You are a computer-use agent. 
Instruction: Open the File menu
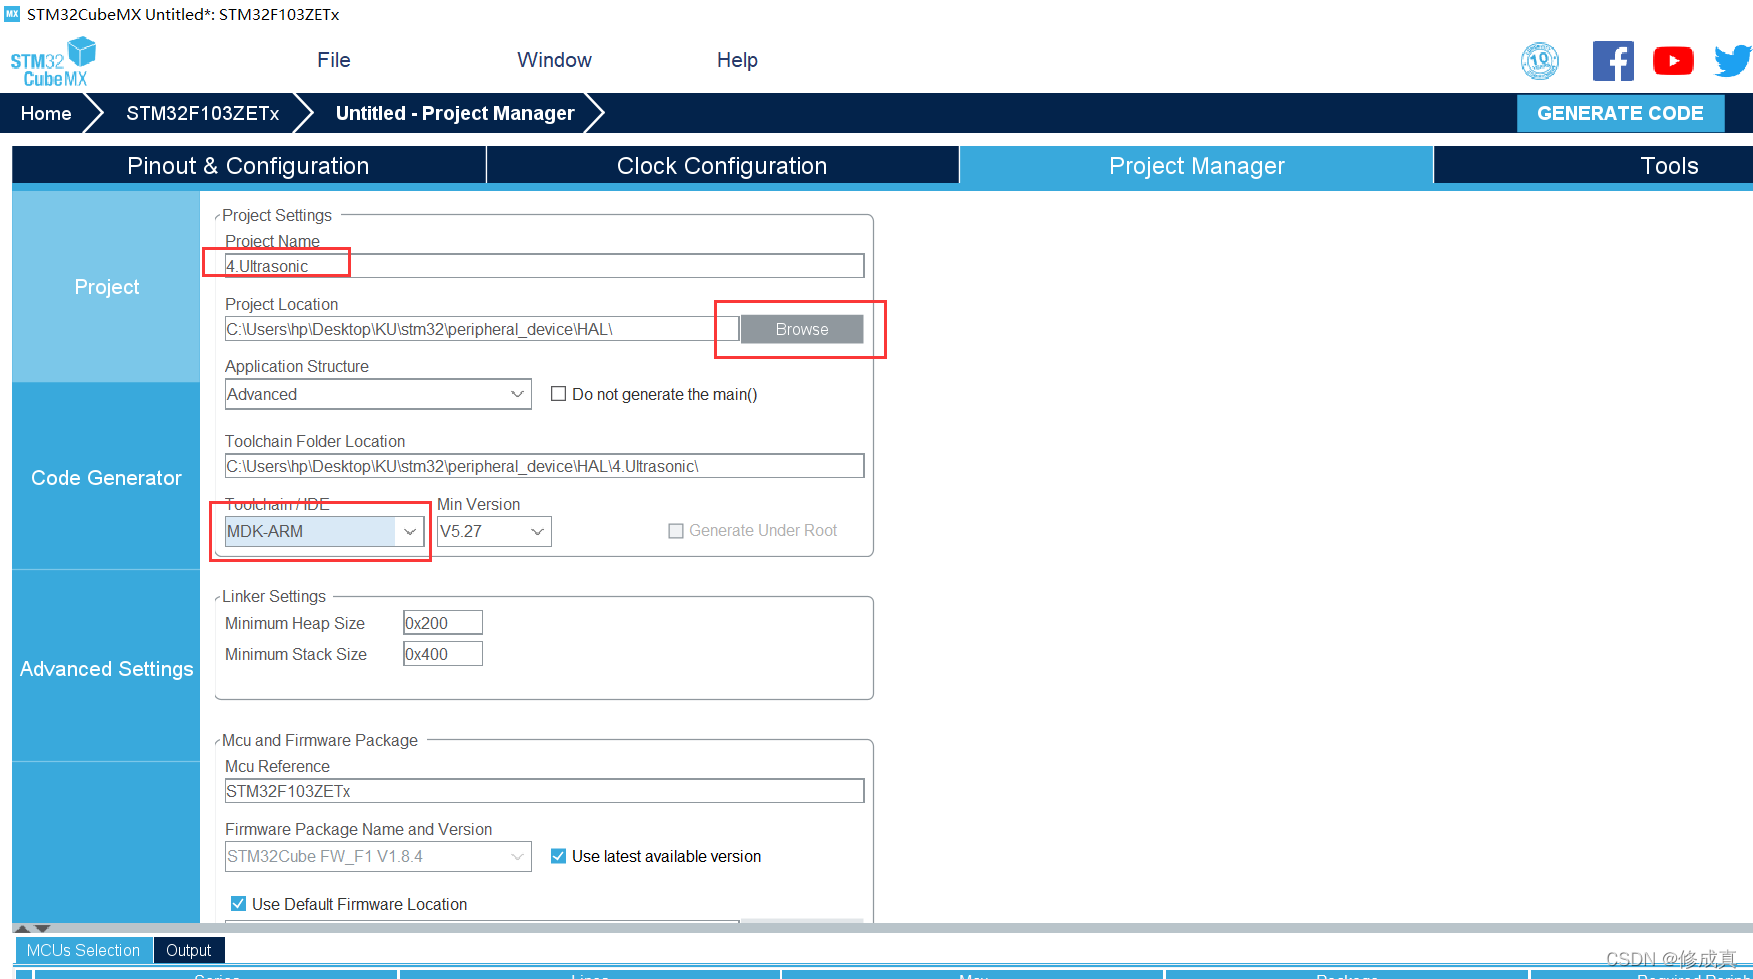pyautogui.click(x=334, y=60)
